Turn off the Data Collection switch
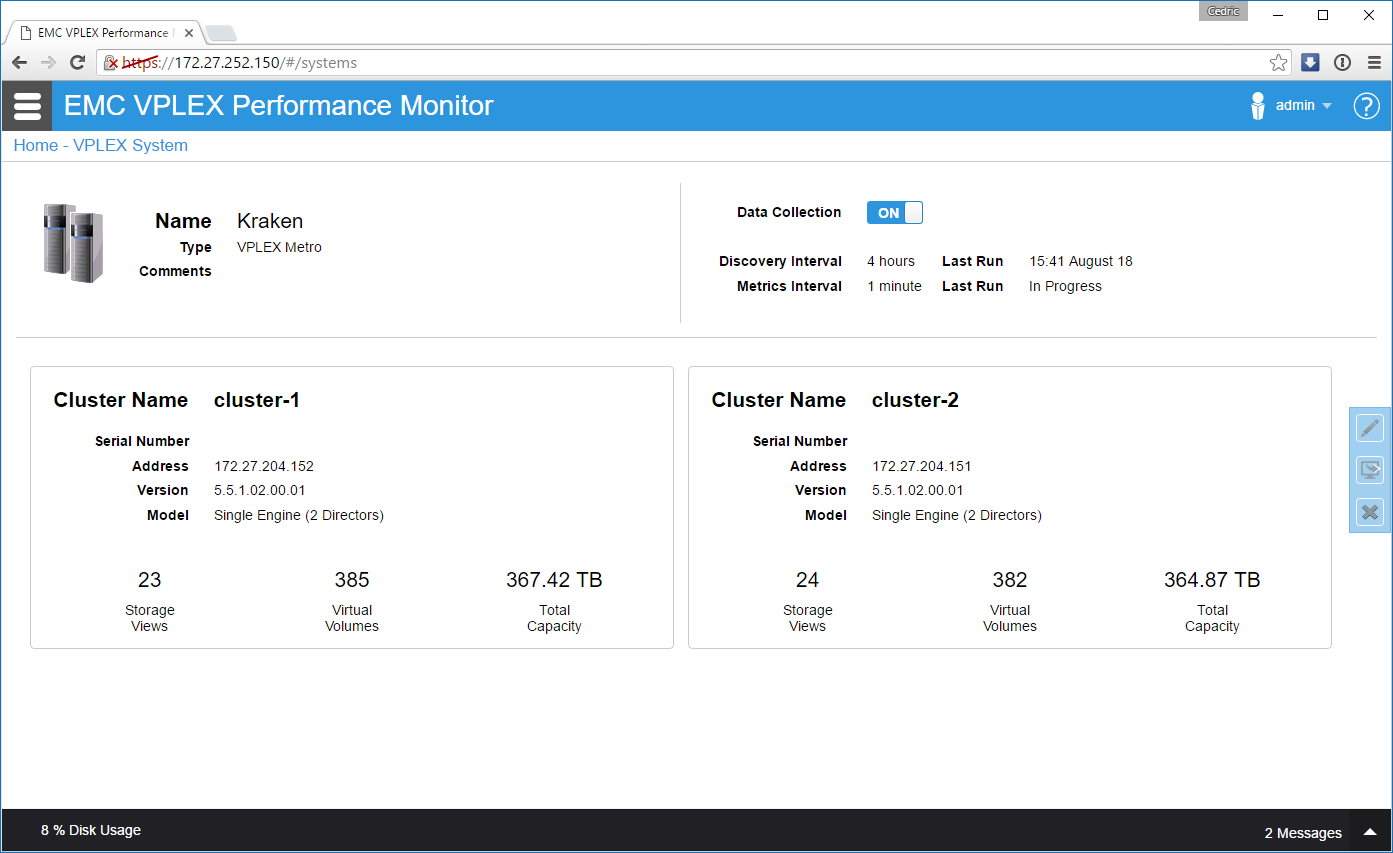 tap(894, 213)
